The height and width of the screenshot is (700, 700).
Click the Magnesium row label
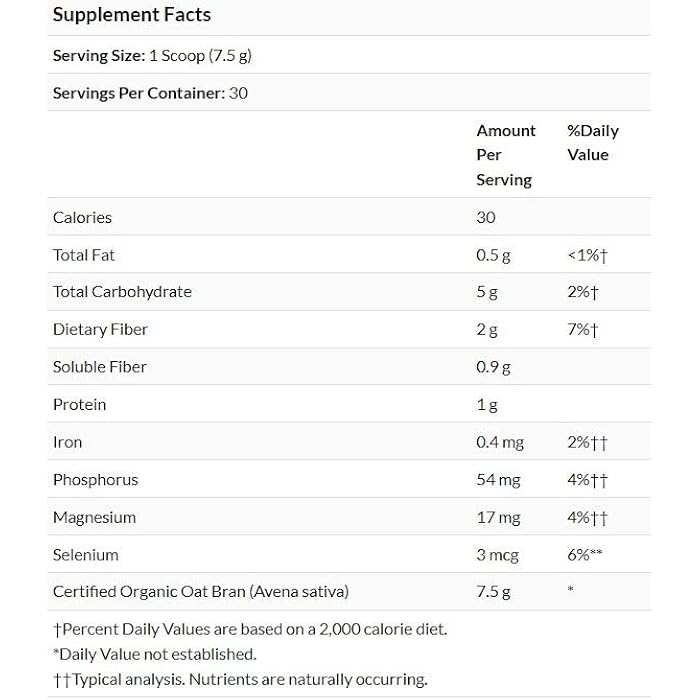click(x=94, y=517)
